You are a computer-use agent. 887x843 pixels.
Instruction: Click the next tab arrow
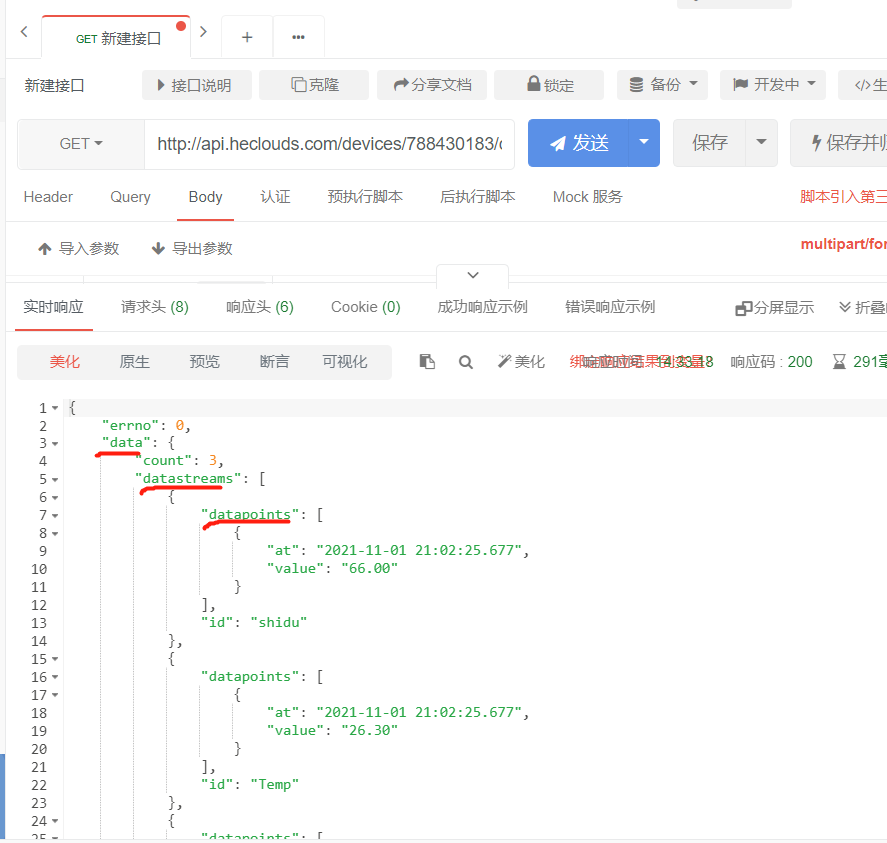point(204,32)
